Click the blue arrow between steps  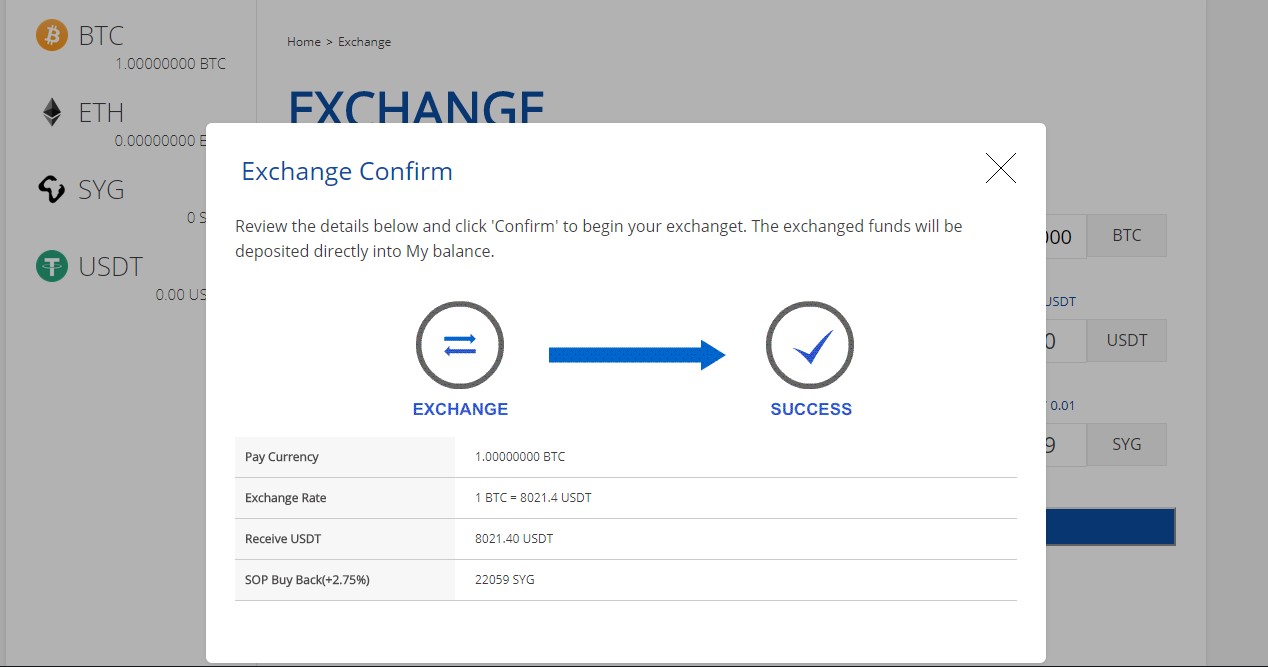(x=636, y=355)
